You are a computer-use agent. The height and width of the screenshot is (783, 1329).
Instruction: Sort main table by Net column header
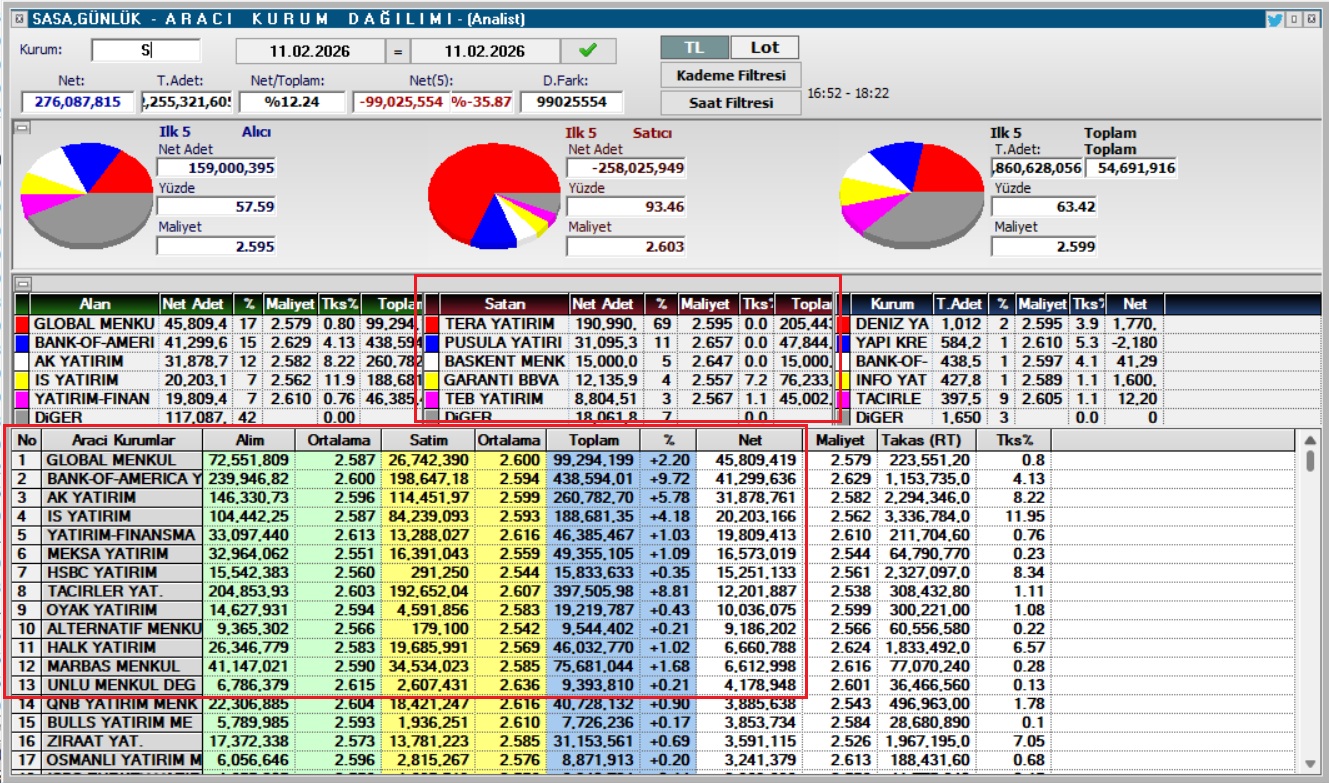click(x=751, y=440)
